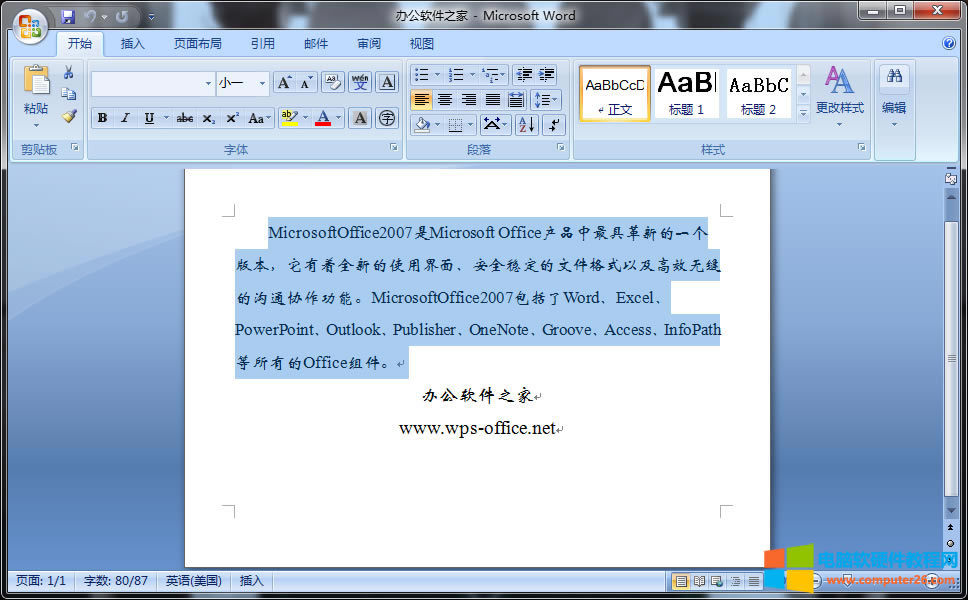Open the 引用 tab

coord(262,43)
